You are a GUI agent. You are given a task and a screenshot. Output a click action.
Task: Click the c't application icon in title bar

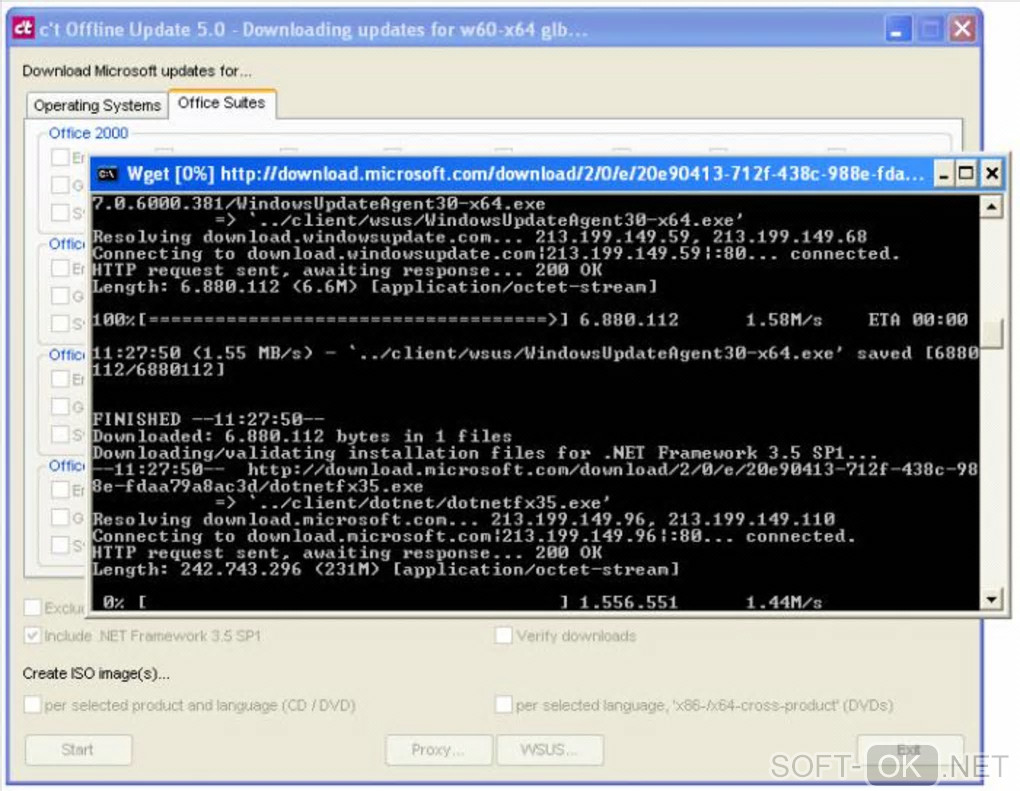(x=23, y=28)
